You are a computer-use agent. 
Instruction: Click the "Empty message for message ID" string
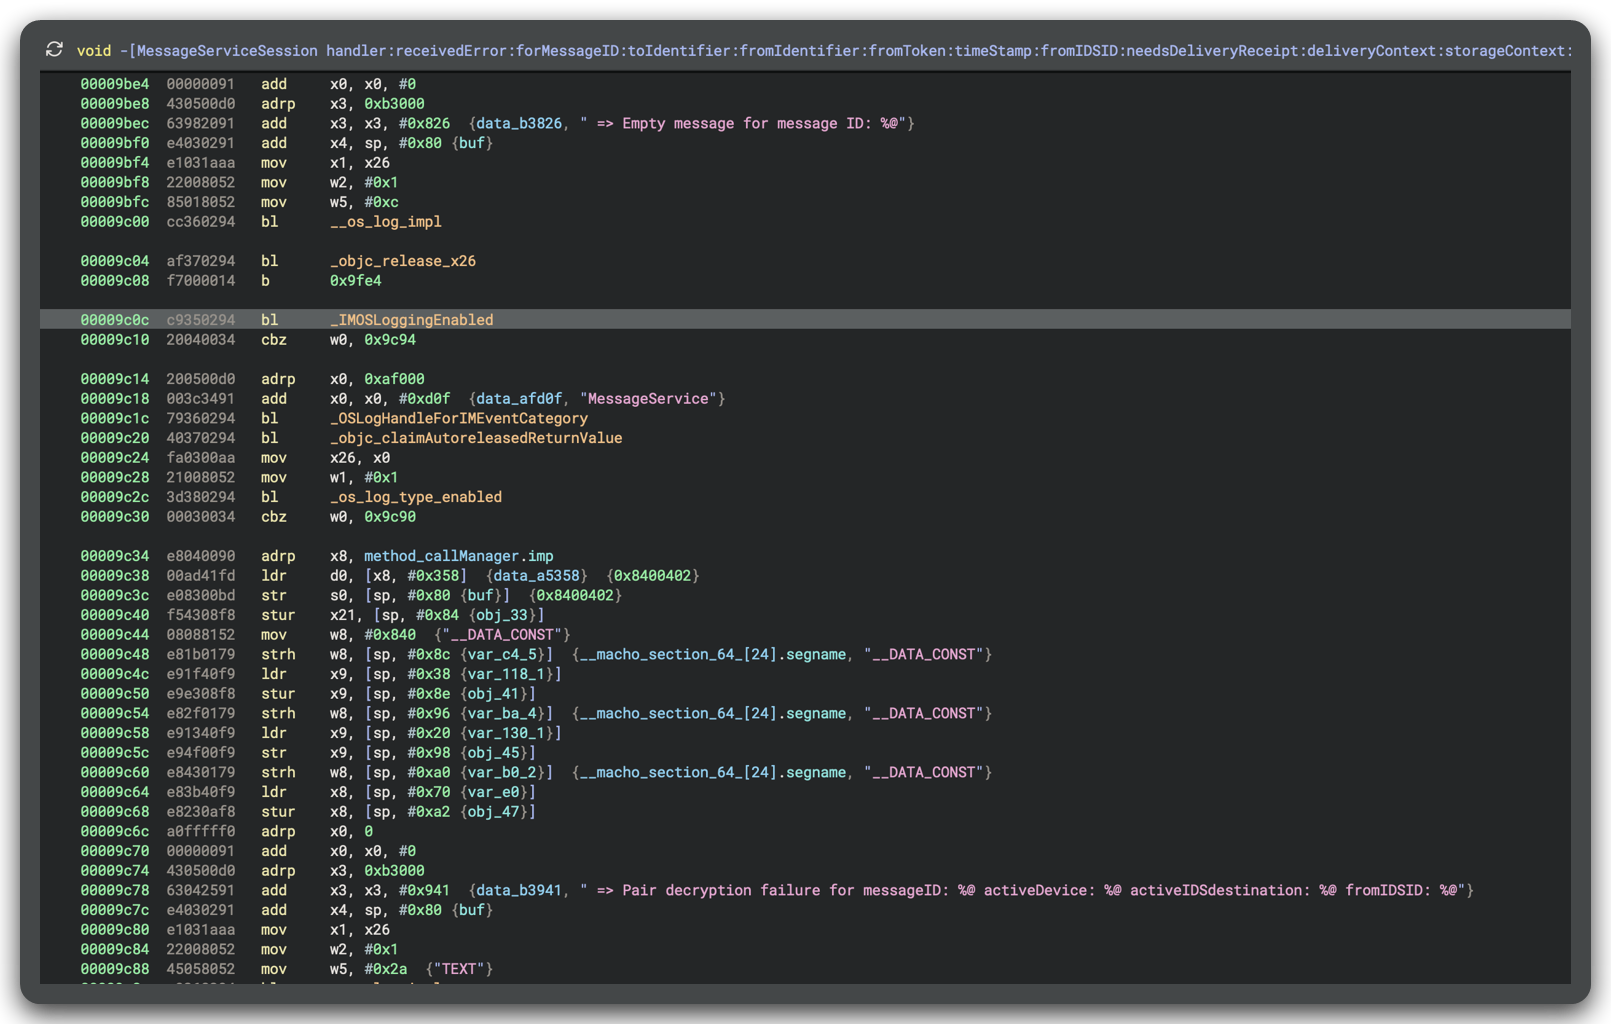tap(743, 124)
